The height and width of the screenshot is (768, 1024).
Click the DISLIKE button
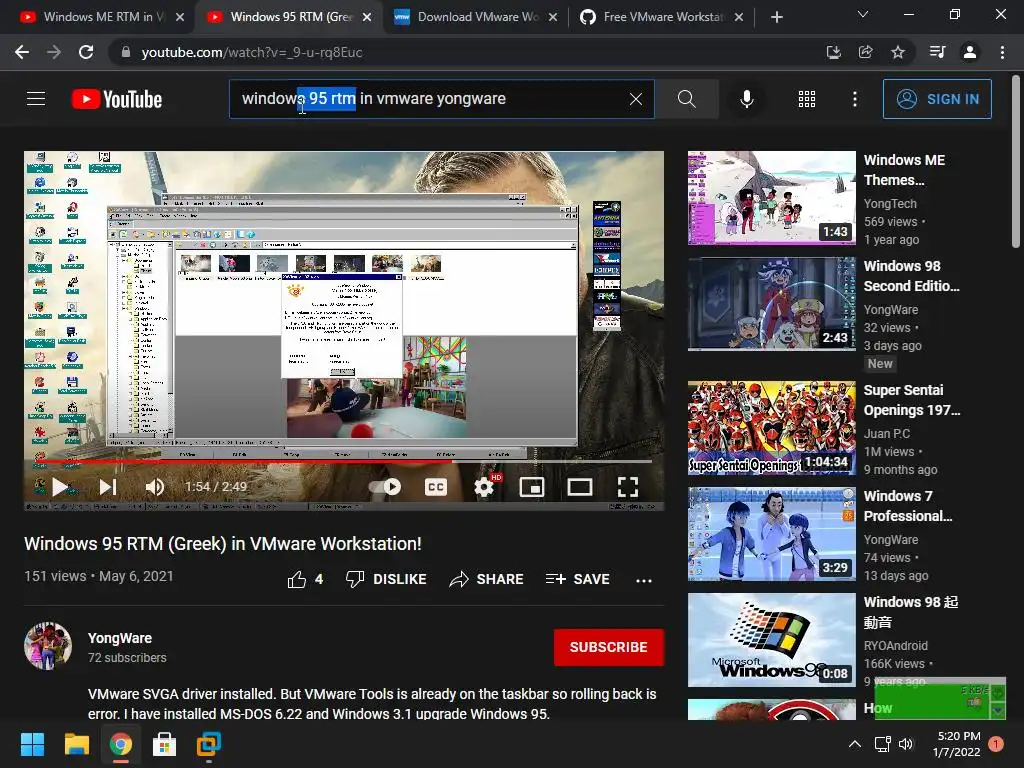click(386, 579)
